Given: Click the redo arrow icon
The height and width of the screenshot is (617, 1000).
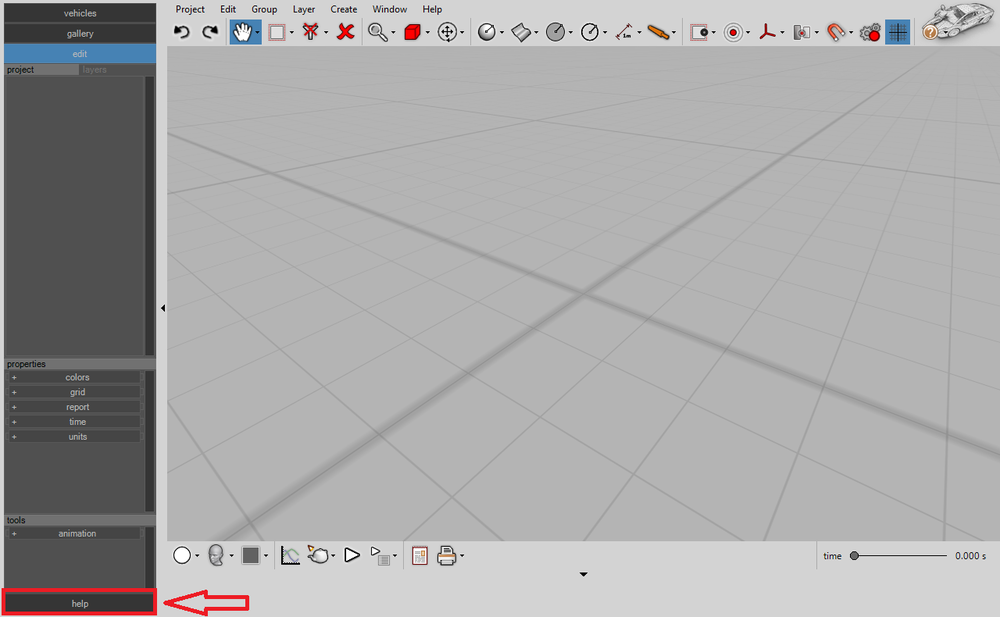Looking at the screenshot, I should (x=210, y=32).
